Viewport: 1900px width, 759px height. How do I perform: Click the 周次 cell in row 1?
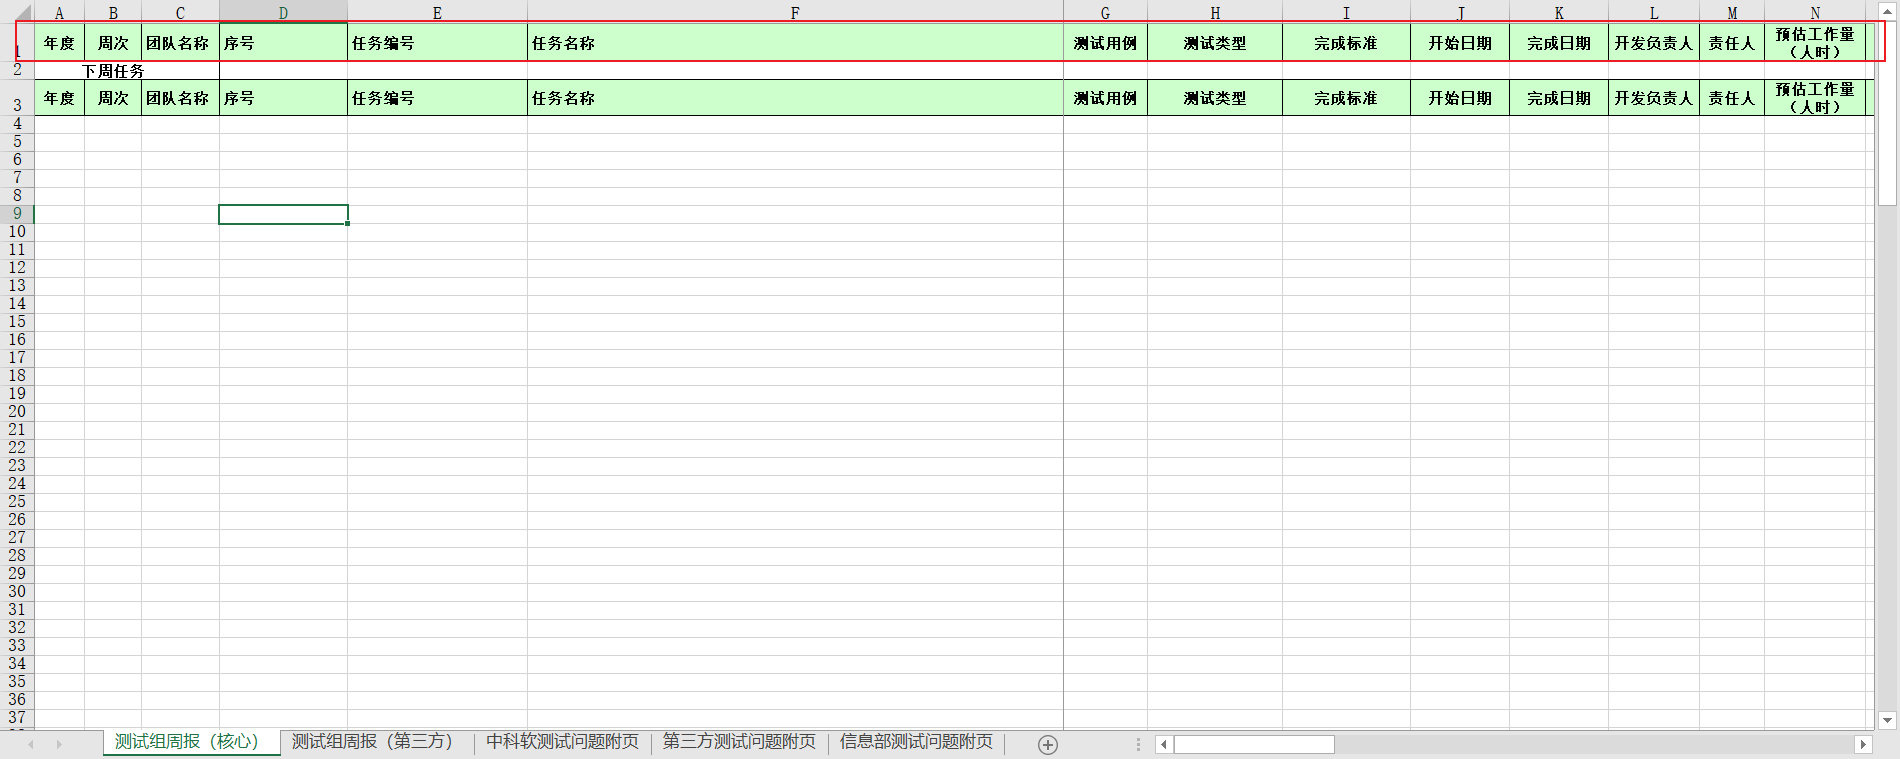pyautogui.click(x=113, y=43)
